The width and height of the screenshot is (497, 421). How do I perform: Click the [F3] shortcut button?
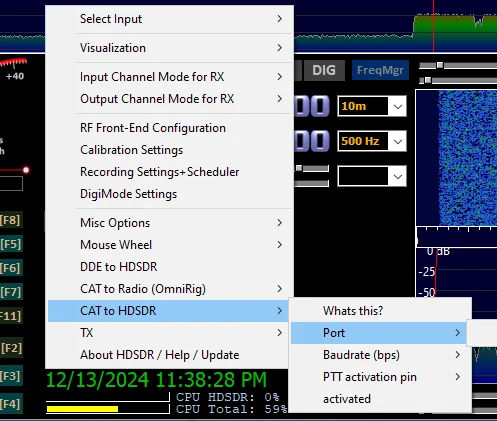pyautogui.click(x=11, y=376)
